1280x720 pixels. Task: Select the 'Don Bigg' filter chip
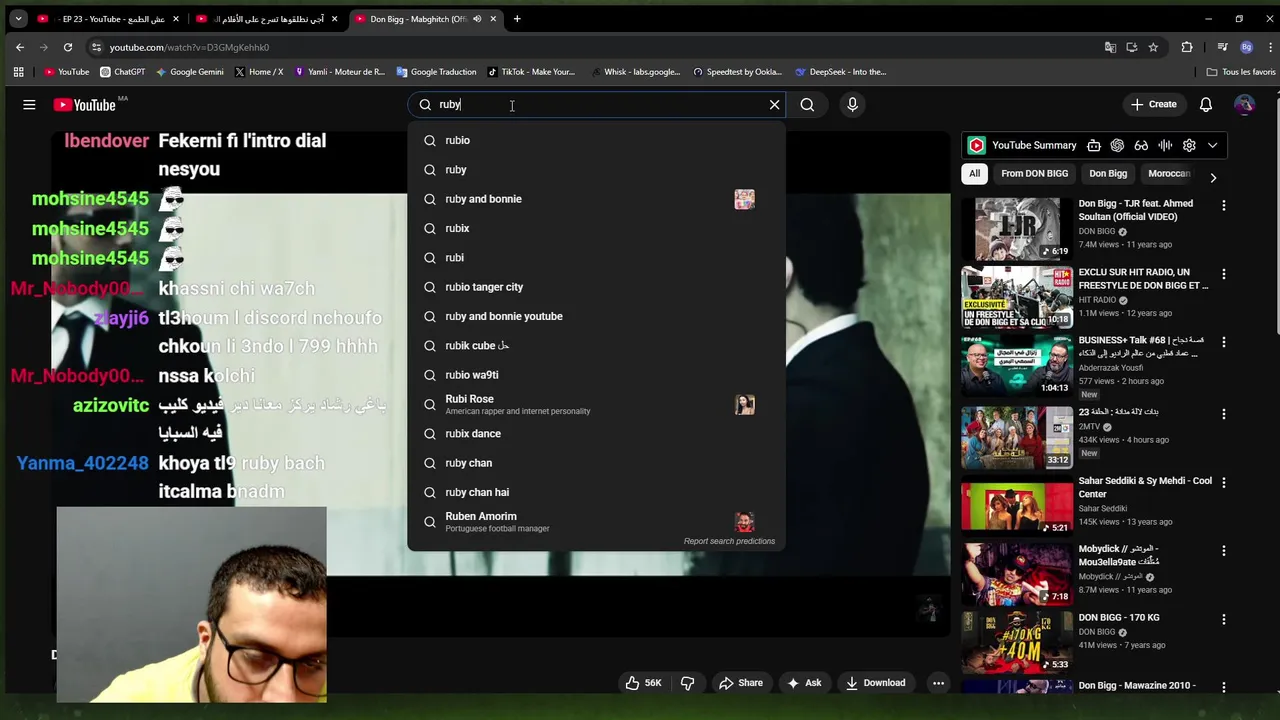pos(1108,173)
